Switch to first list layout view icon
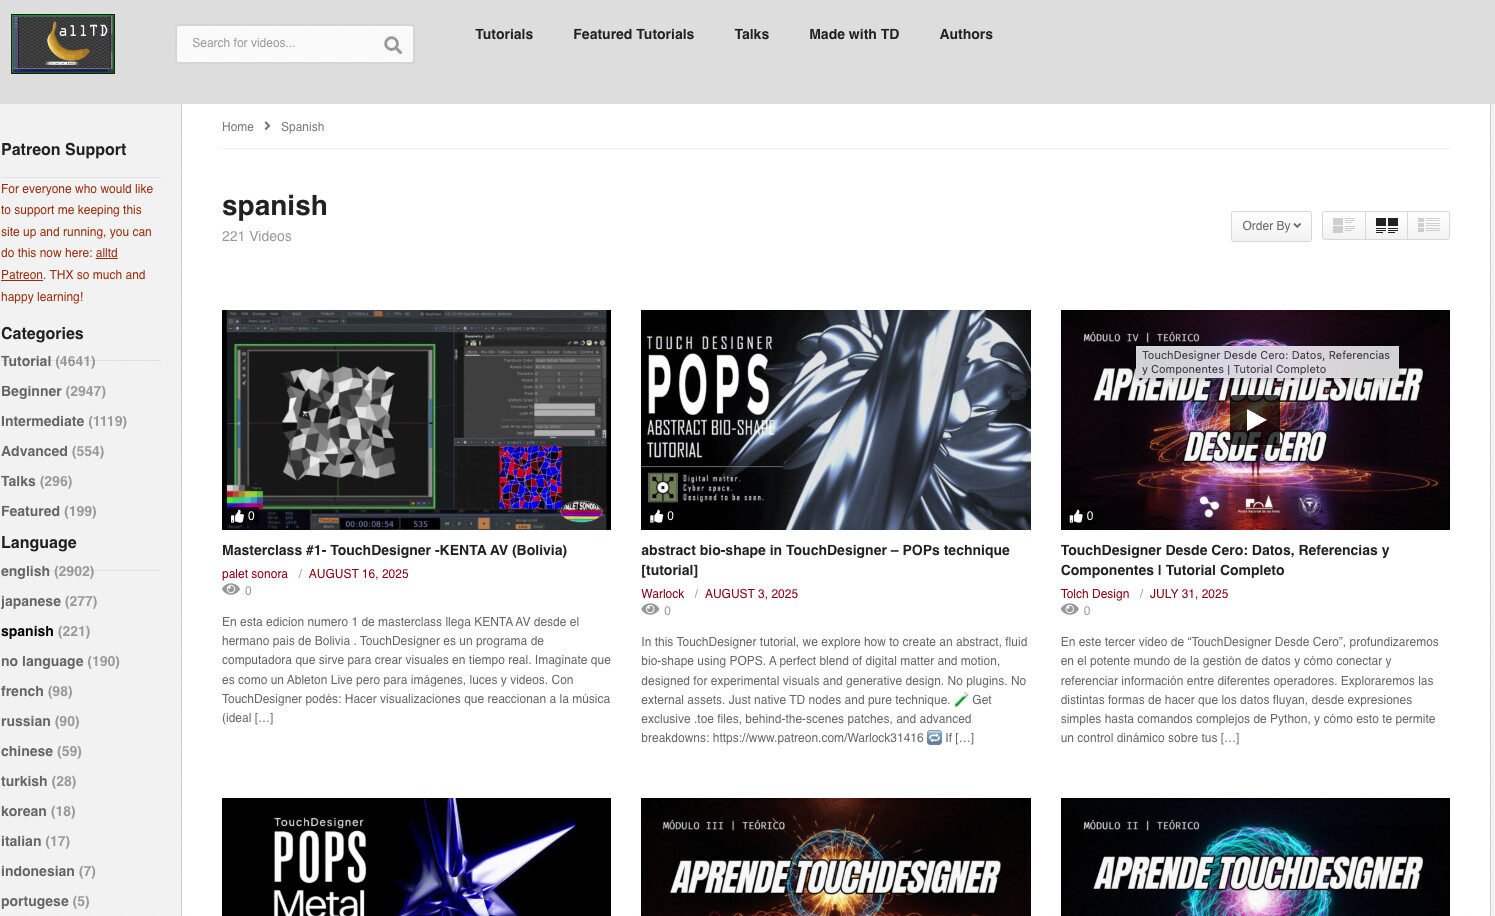The height and width of the screenshot is (916, 1495). 1344,226
